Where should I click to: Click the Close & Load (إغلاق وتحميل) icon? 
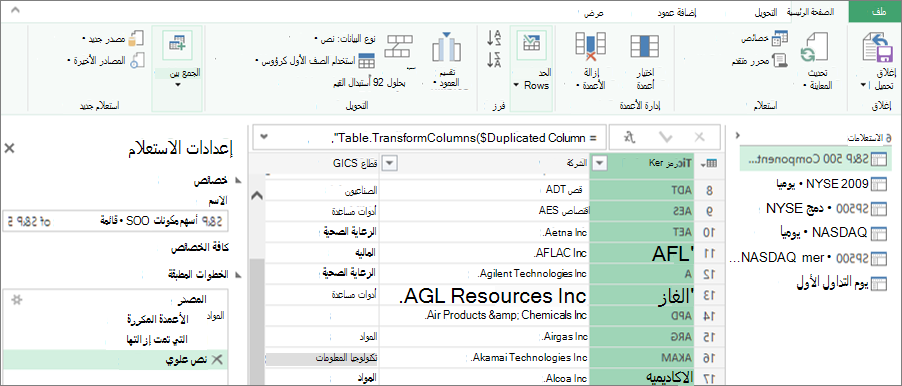[x=877, y=48]
